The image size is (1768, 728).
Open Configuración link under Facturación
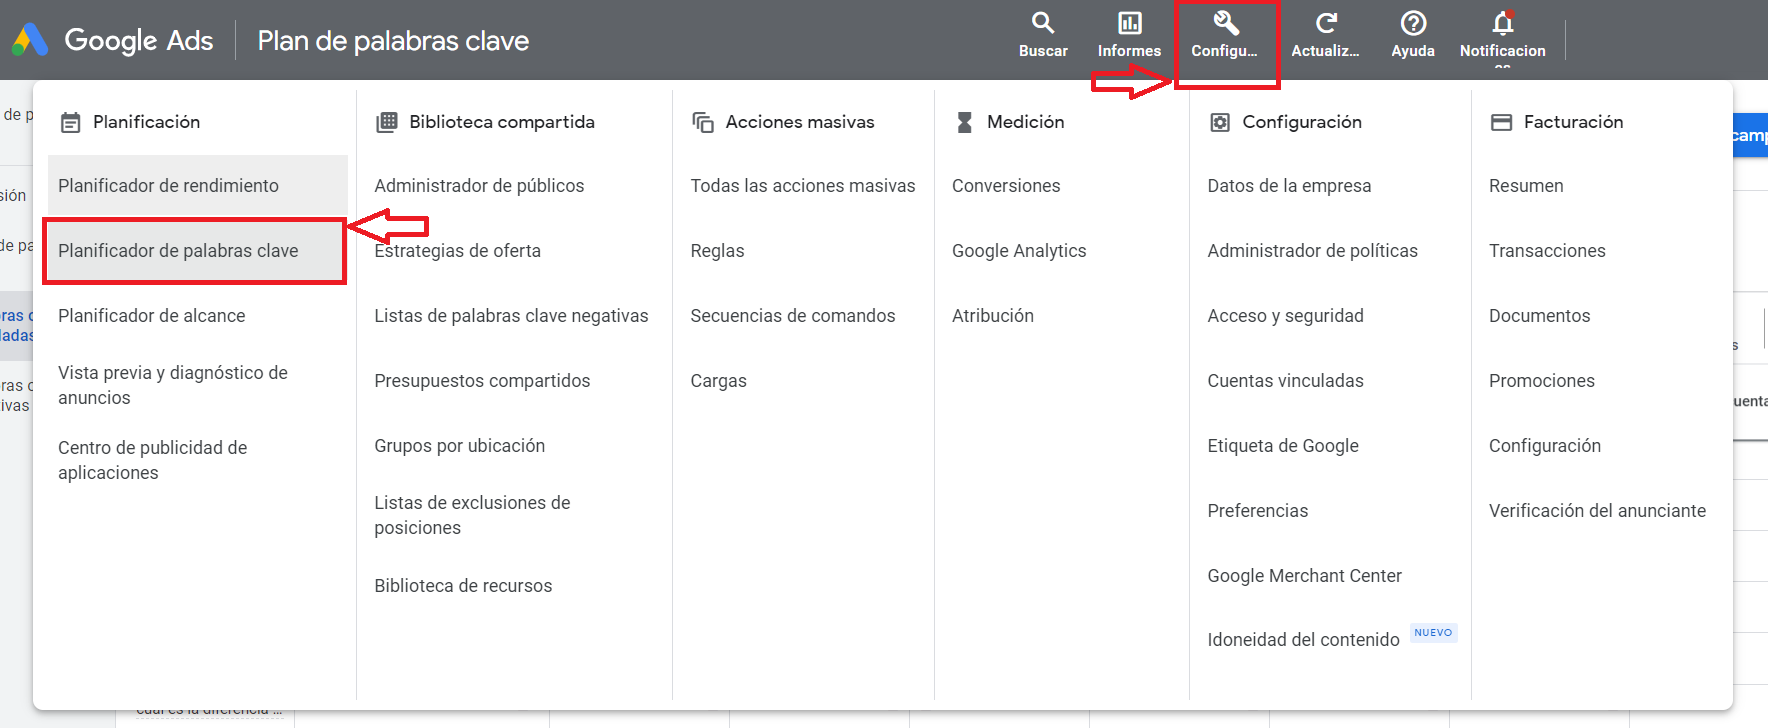(x=1545, y=446)
